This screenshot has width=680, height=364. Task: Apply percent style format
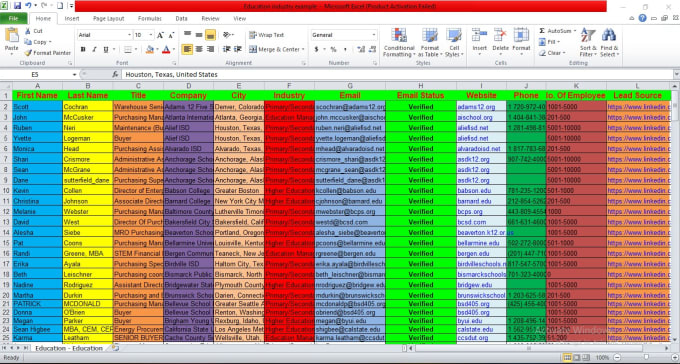pos(333,49)
